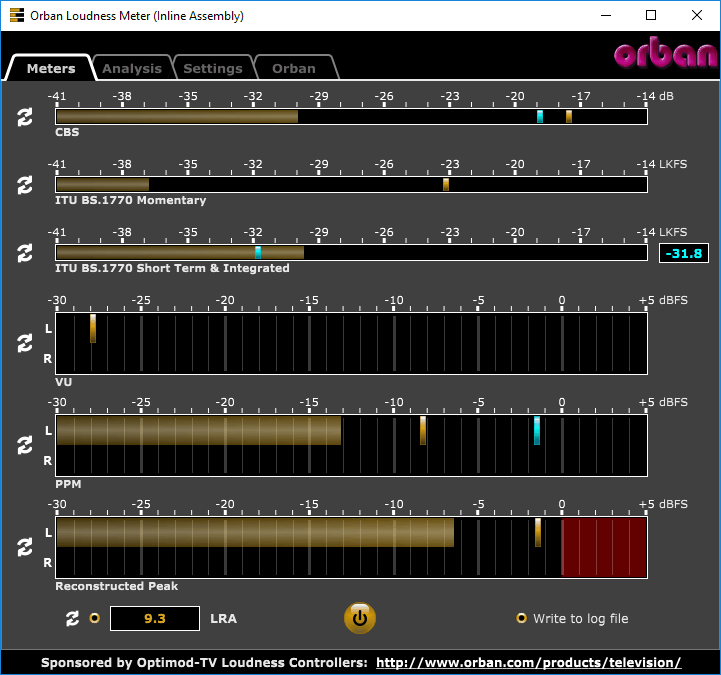This screenshot has height=675, width=721.
Task: Click the ITU BS.1770 Momentary label
Action: (131, 200)
